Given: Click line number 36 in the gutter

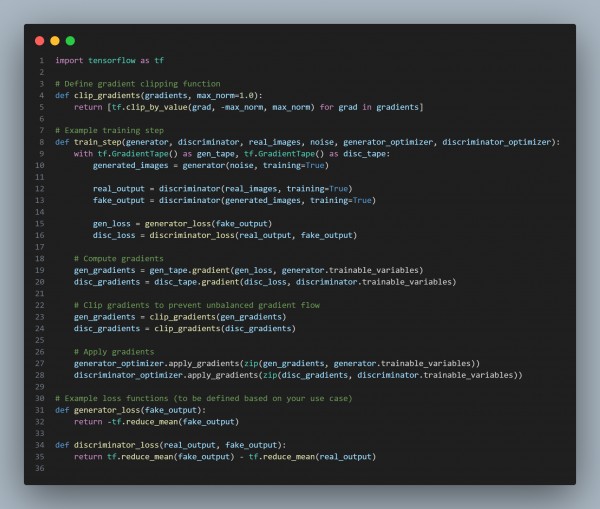Looking at the screenshot, I should [40, 468].
